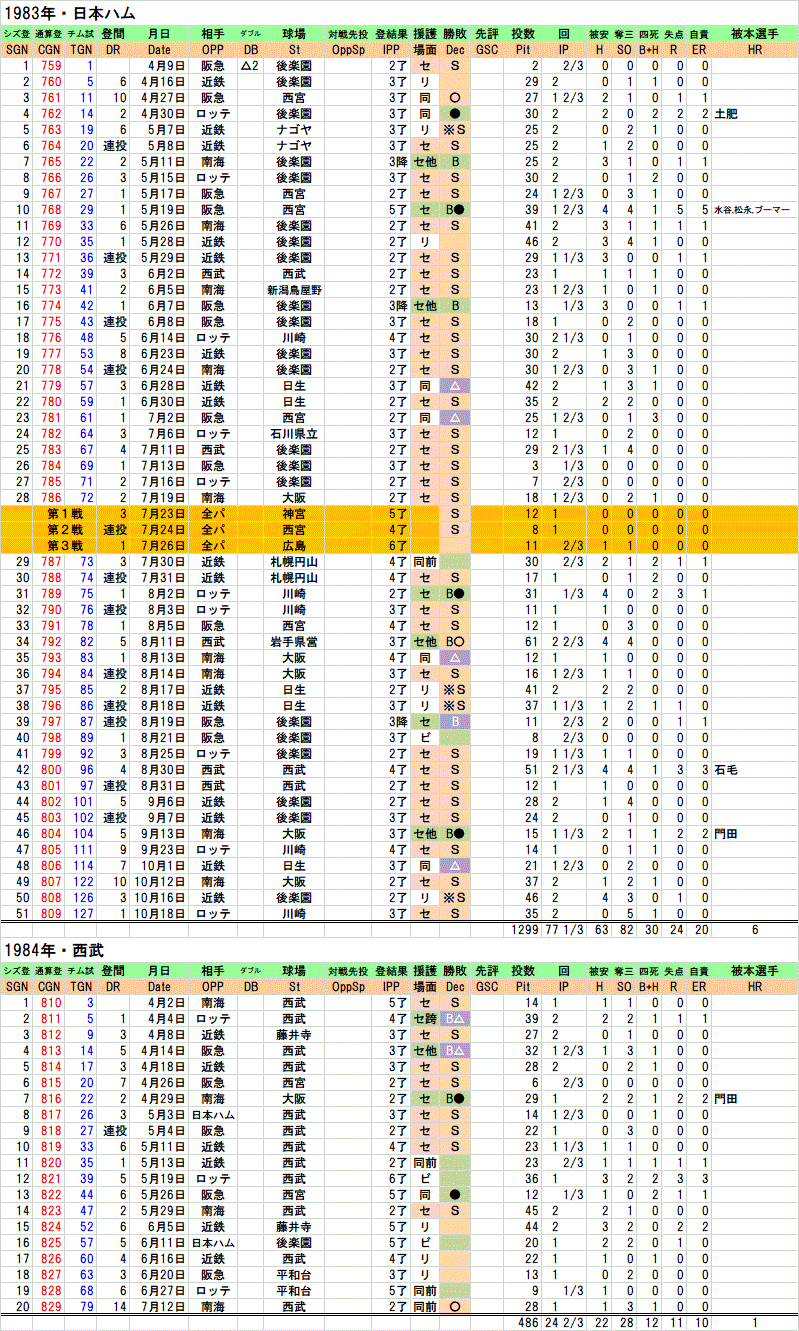Select the stadium cell 岩手県営
Image resolution: width=799 pixels, height=1331 pixels.
[294, 641]
